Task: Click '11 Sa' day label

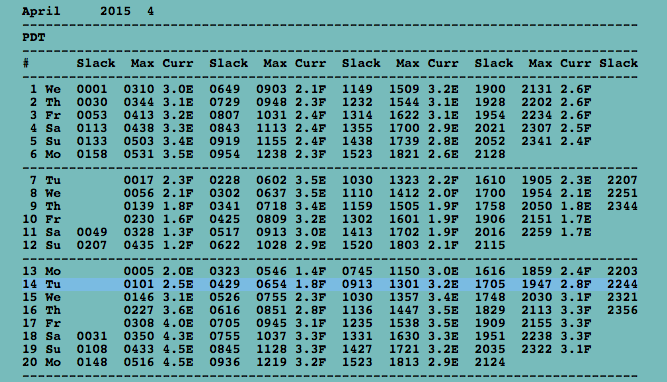Action: pyautogui.click(x=41, y=232)
